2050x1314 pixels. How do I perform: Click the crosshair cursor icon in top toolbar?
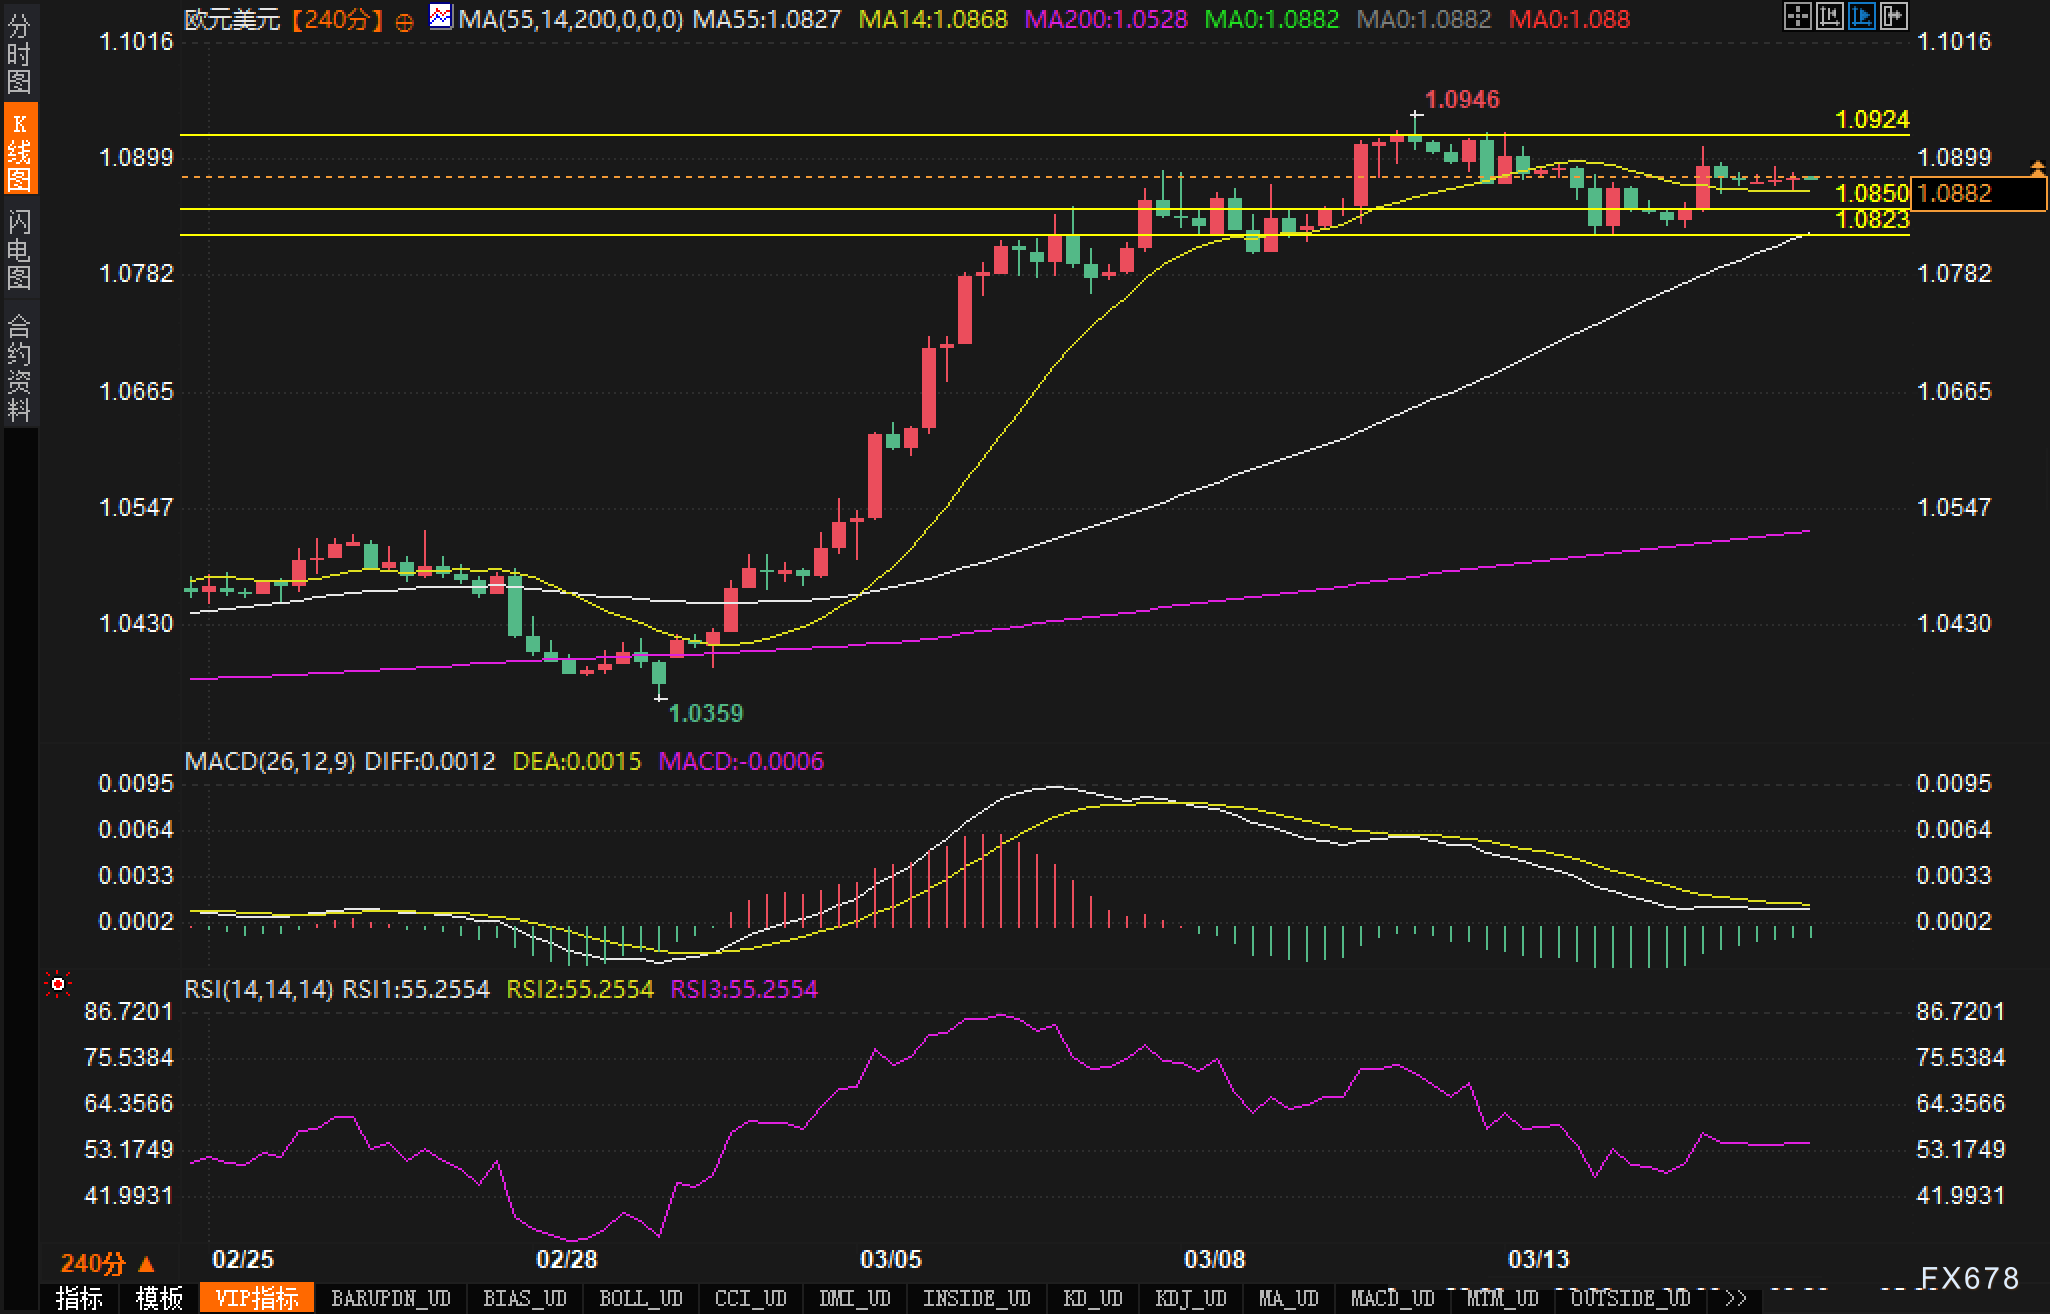pyautogui.click(x=1798, y=17)
